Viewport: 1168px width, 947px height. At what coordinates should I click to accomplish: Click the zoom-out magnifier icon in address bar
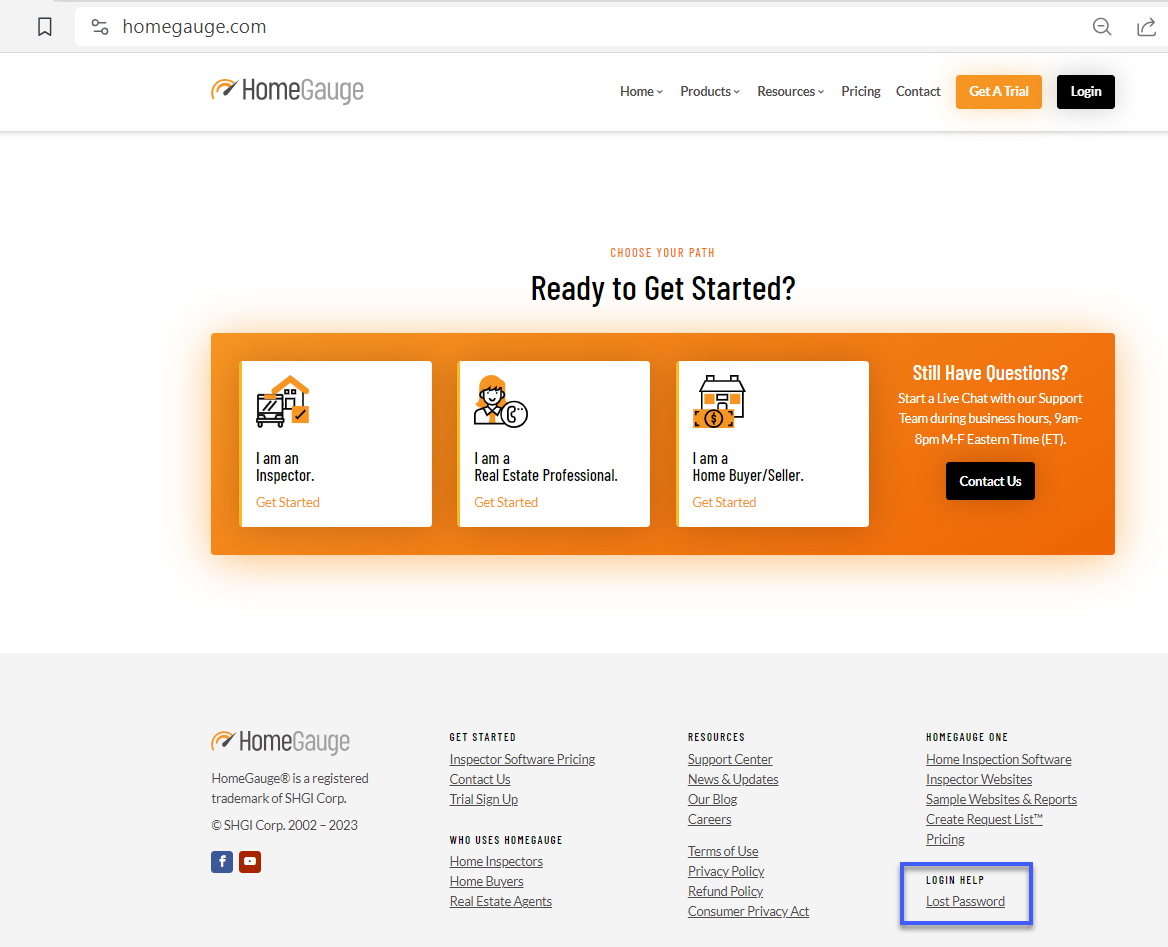(1102, 27)
